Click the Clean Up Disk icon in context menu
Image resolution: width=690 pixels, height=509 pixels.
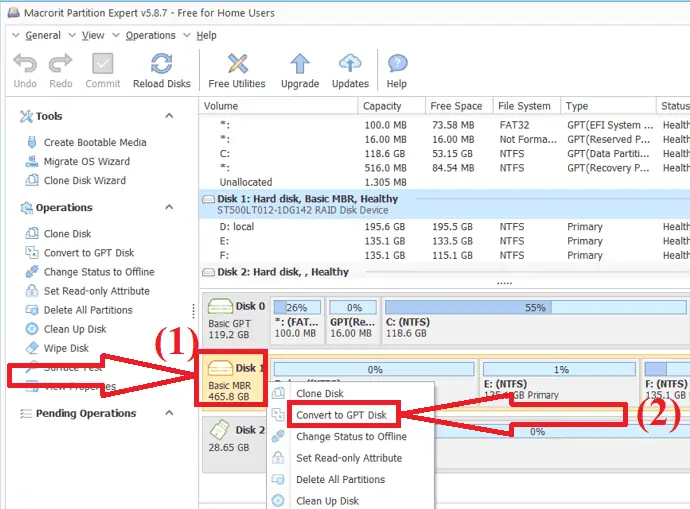pos(278,501)
